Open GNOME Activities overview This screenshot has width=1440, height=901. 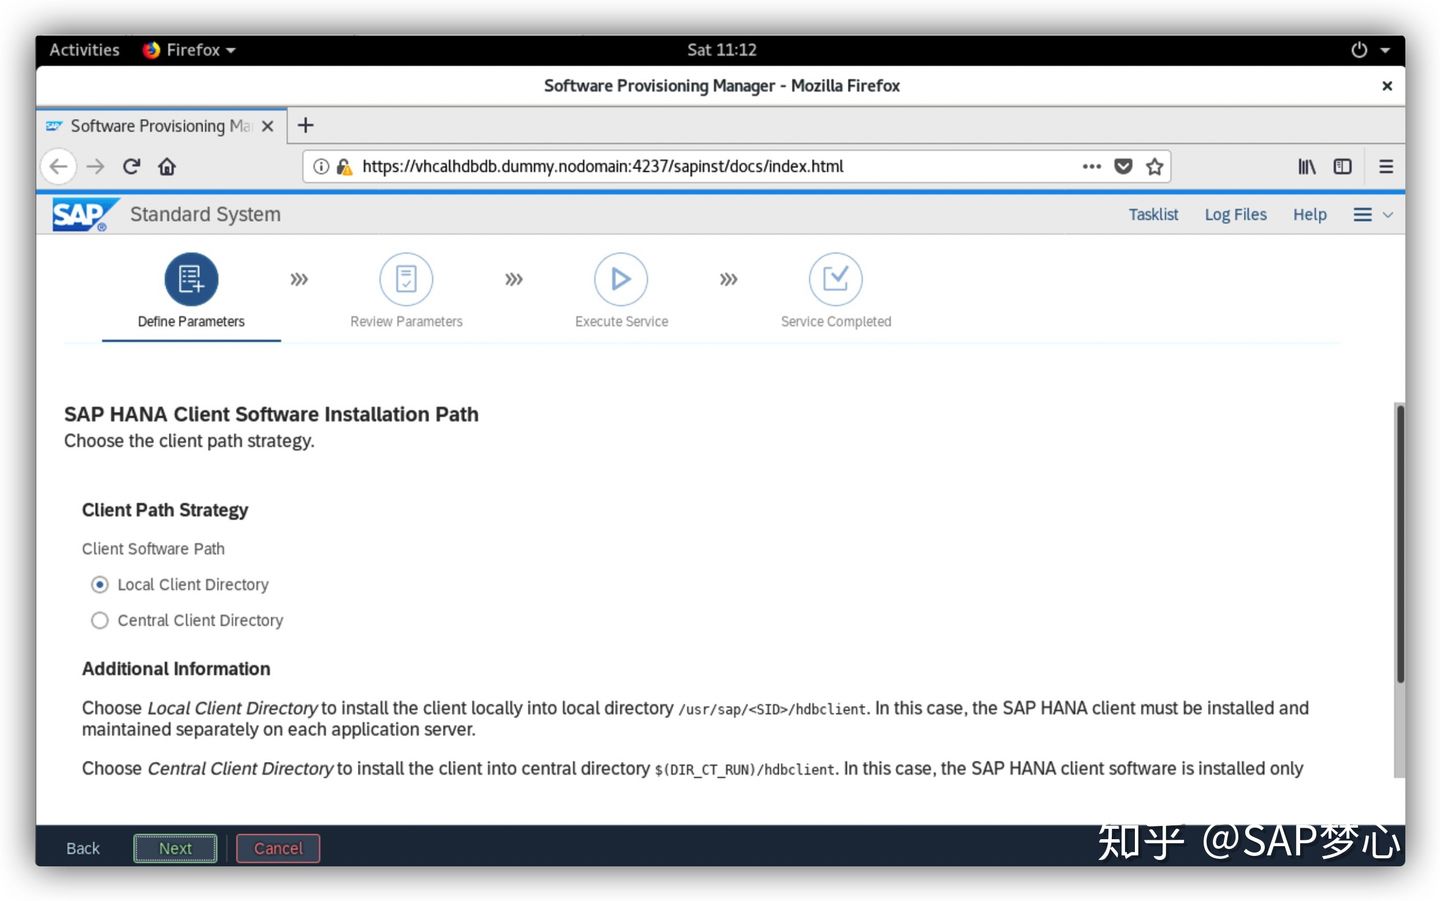[x=84, y=50]
